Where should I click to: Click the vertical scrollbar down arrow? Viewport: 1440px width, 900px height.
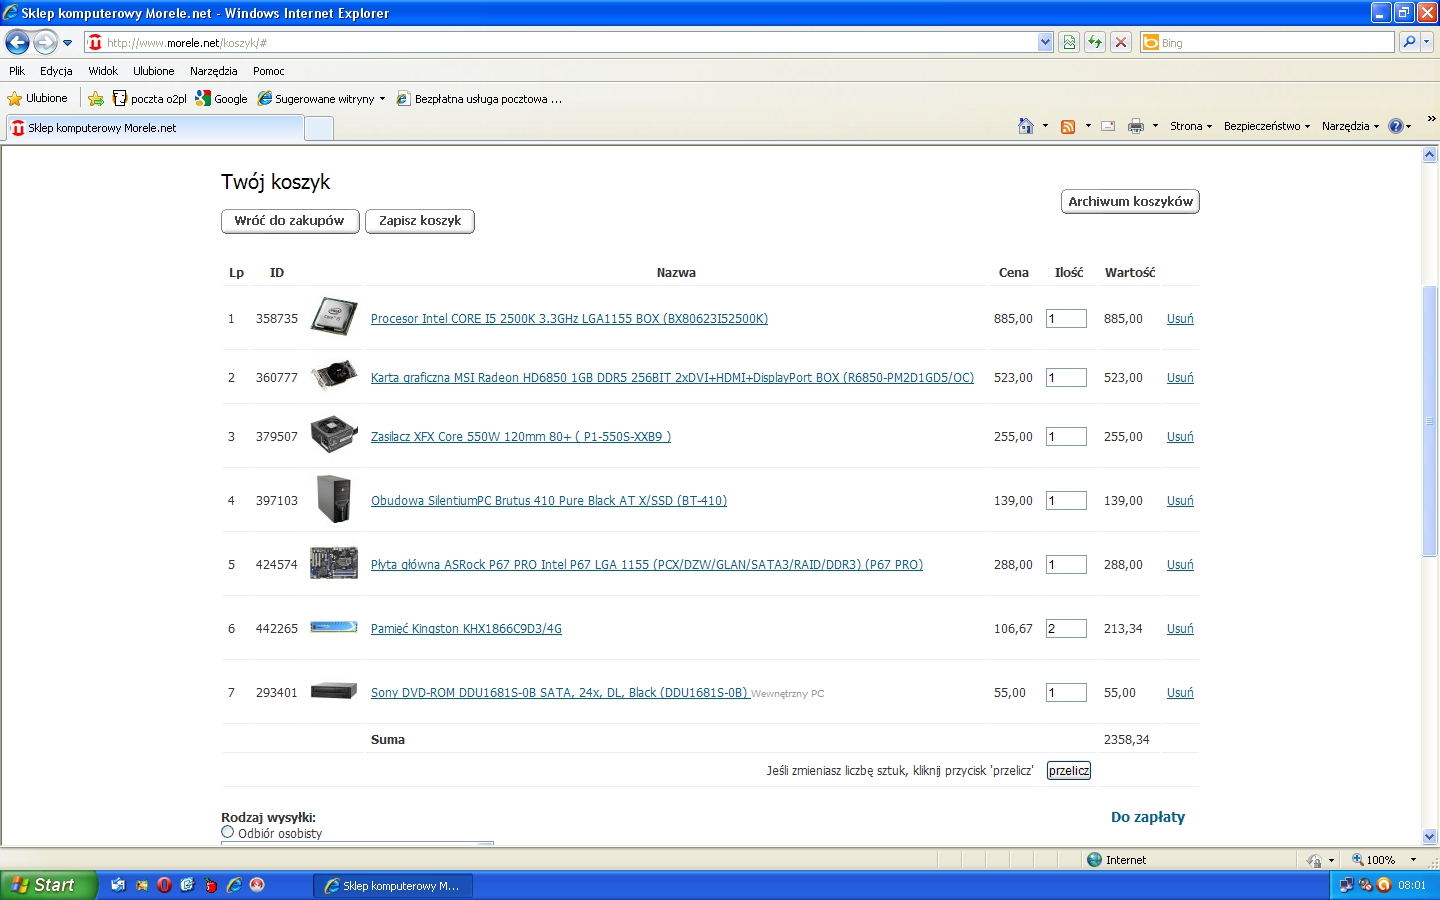coord(1429,837)
